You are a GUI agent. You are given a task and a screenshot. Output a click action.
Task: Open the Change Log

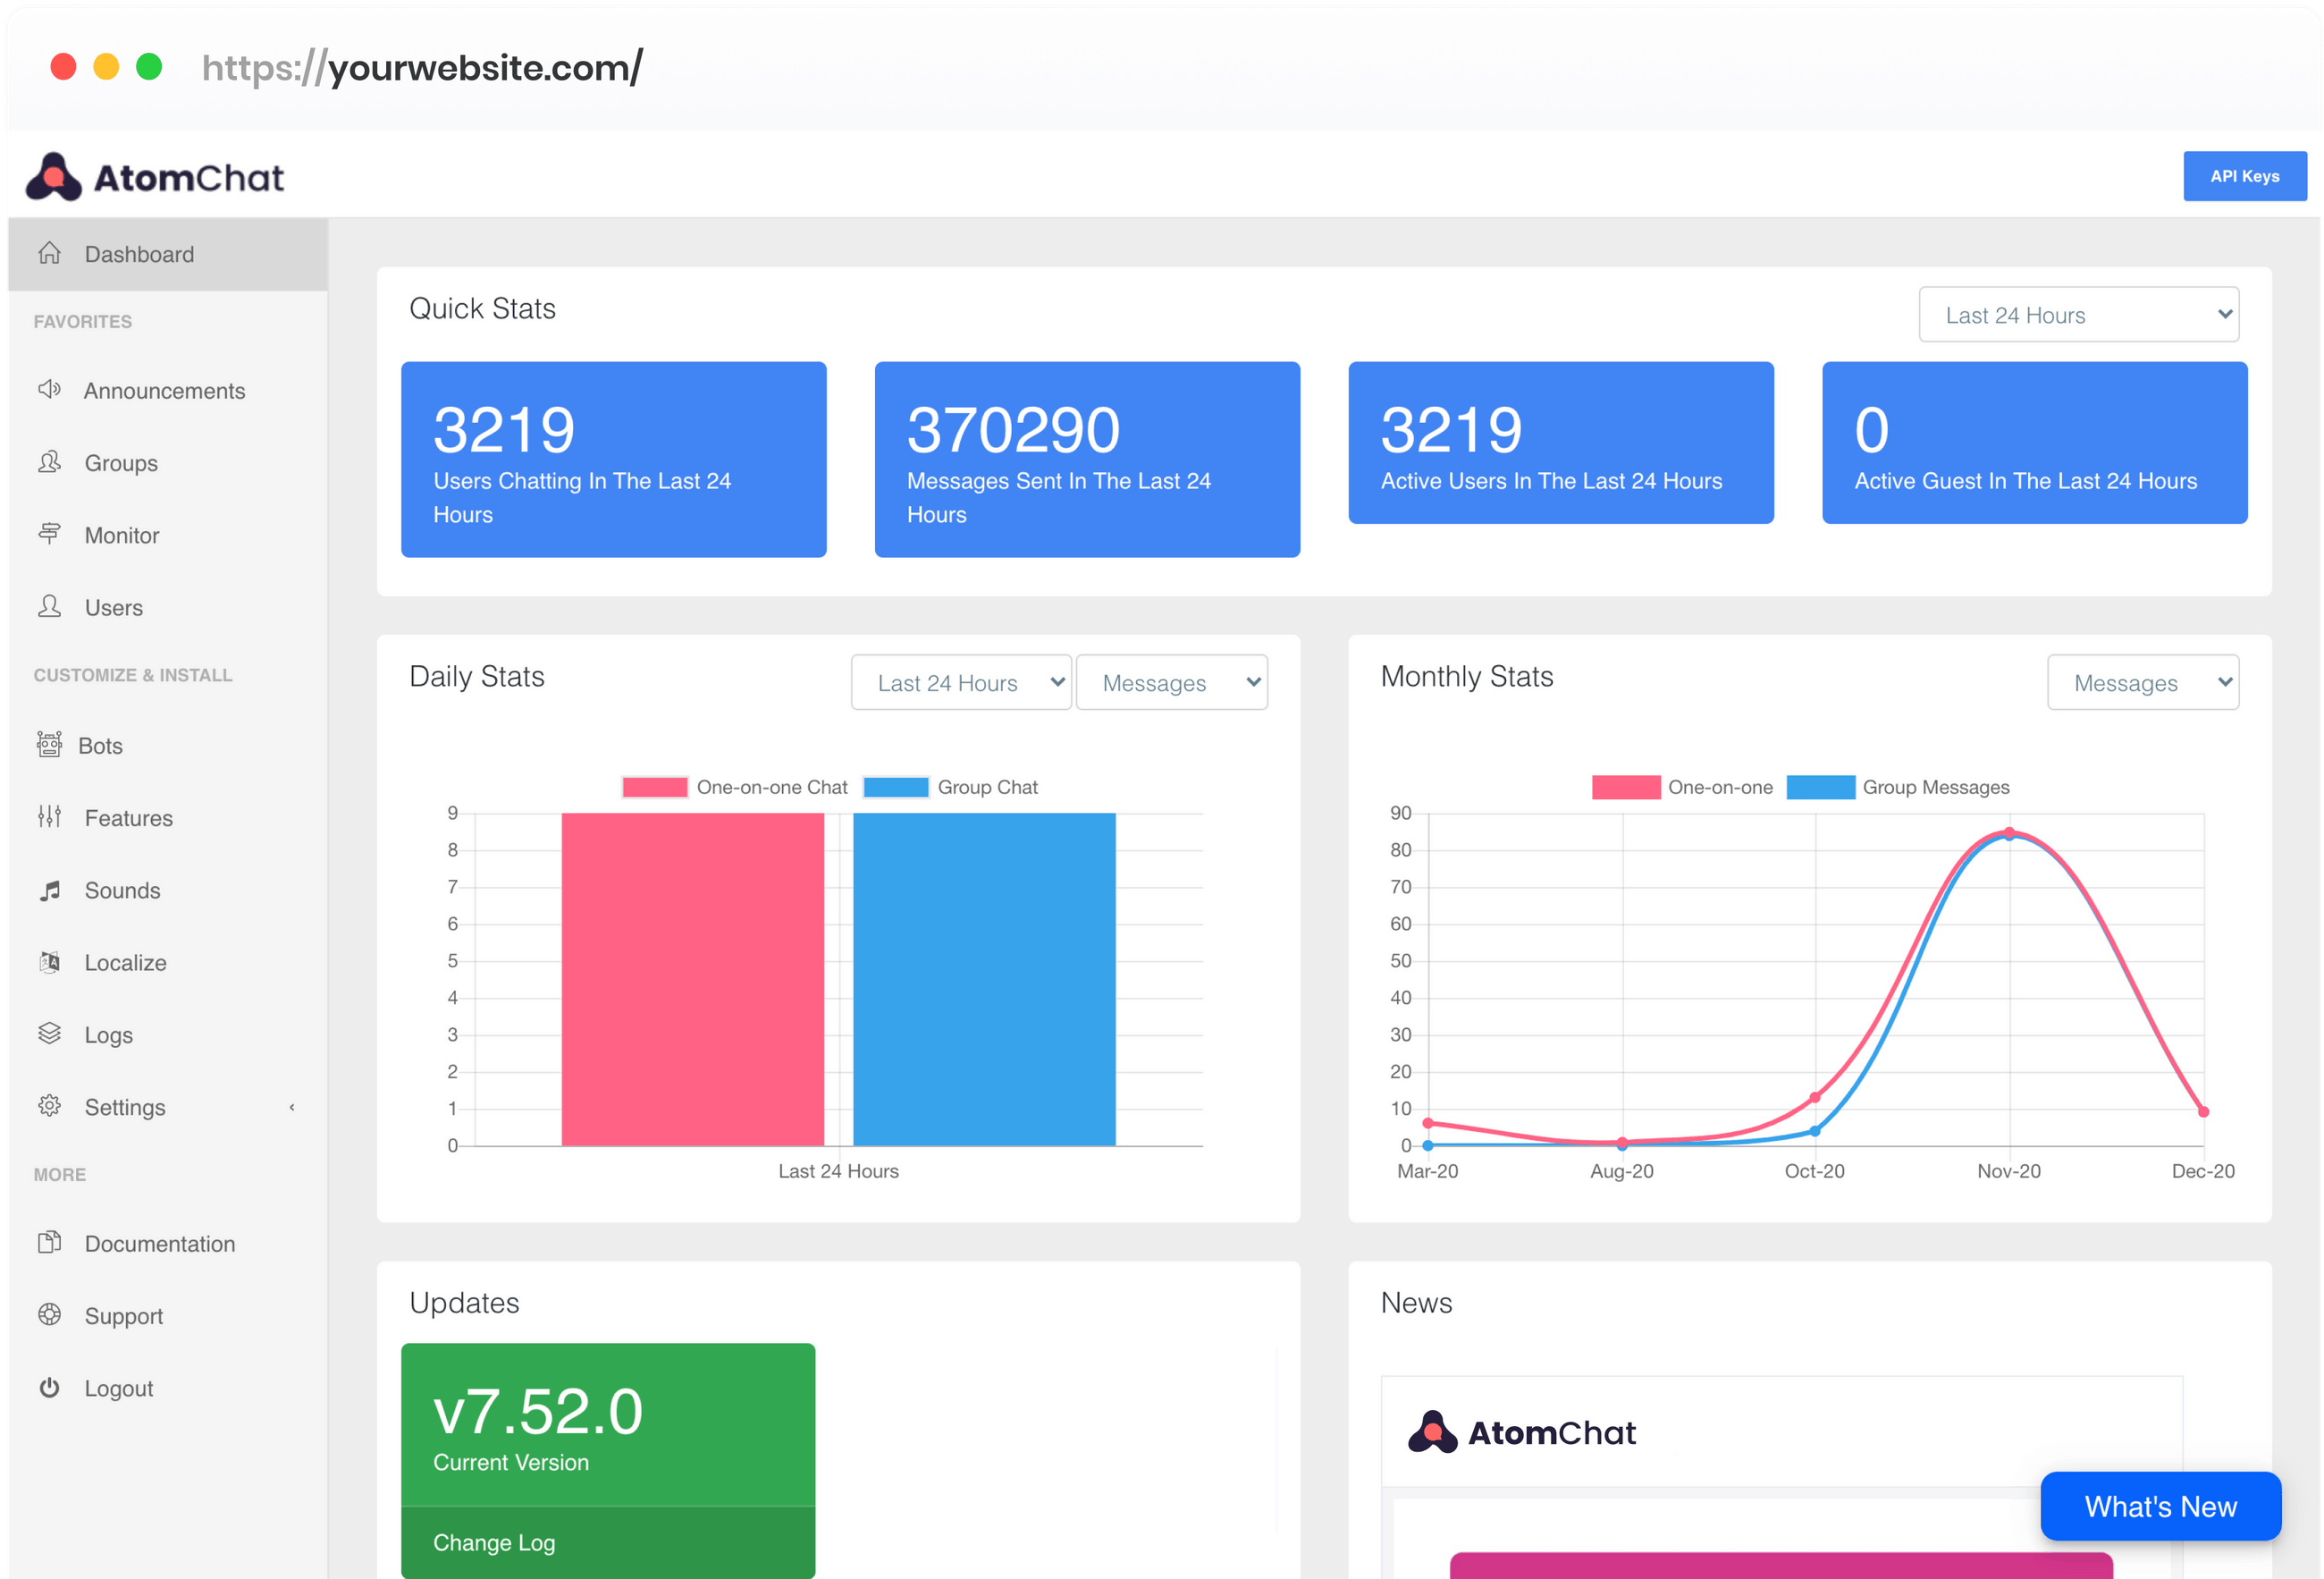[x=494, y=1542]
